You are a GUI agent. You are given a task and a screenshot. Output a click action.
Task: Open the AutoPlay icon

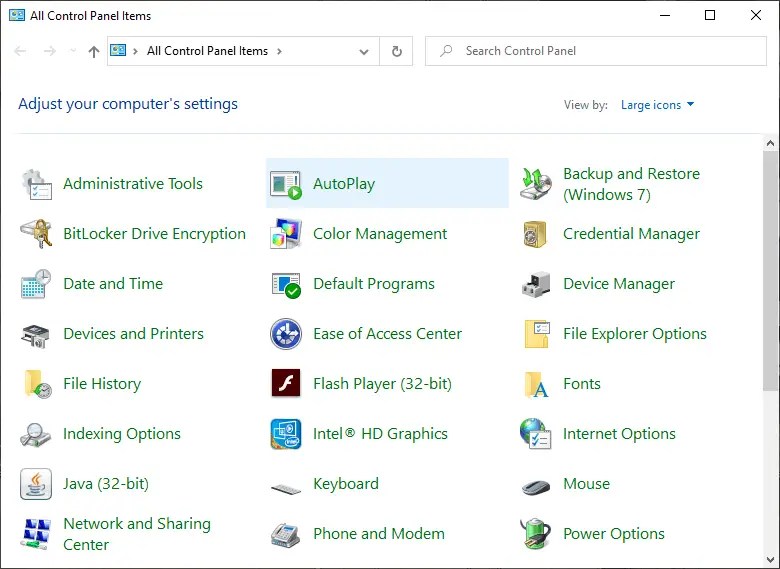(286, 184)
